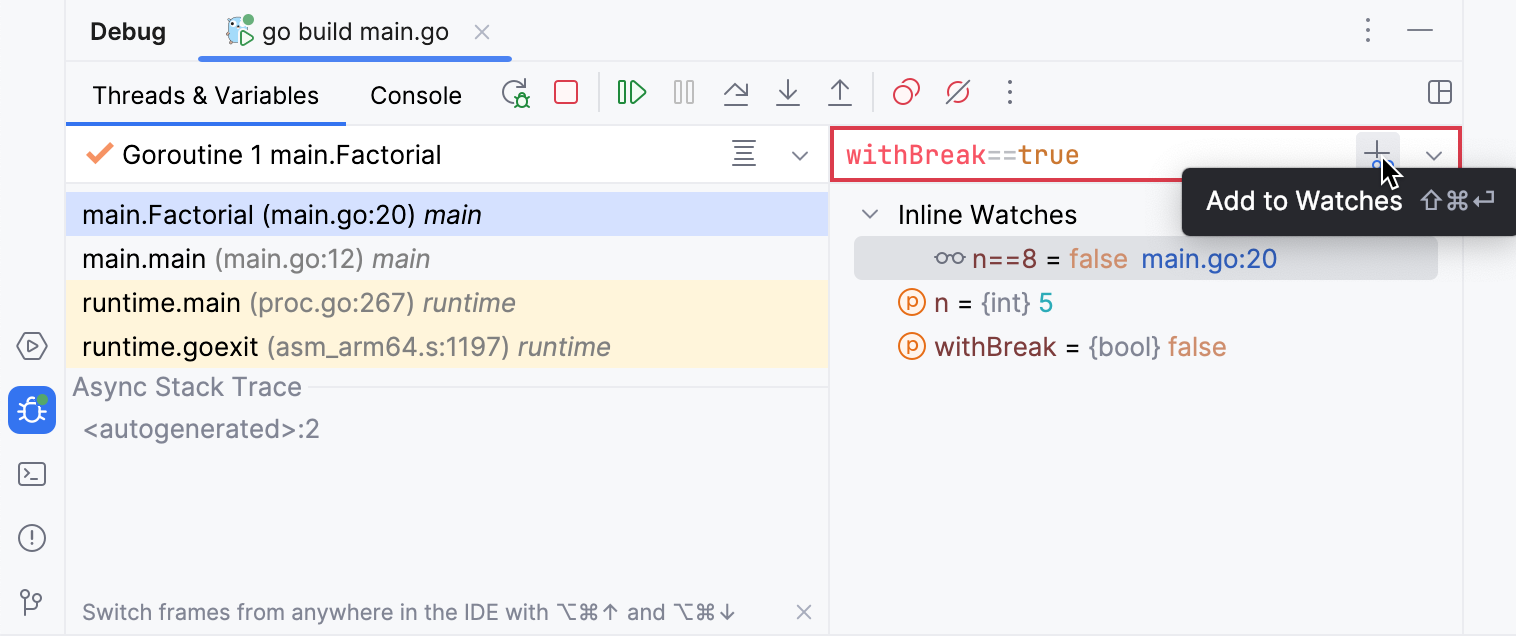This screenshot has height=636, width=1516.
Task: Open the goroutine selector dropdown
Action: 799,155
